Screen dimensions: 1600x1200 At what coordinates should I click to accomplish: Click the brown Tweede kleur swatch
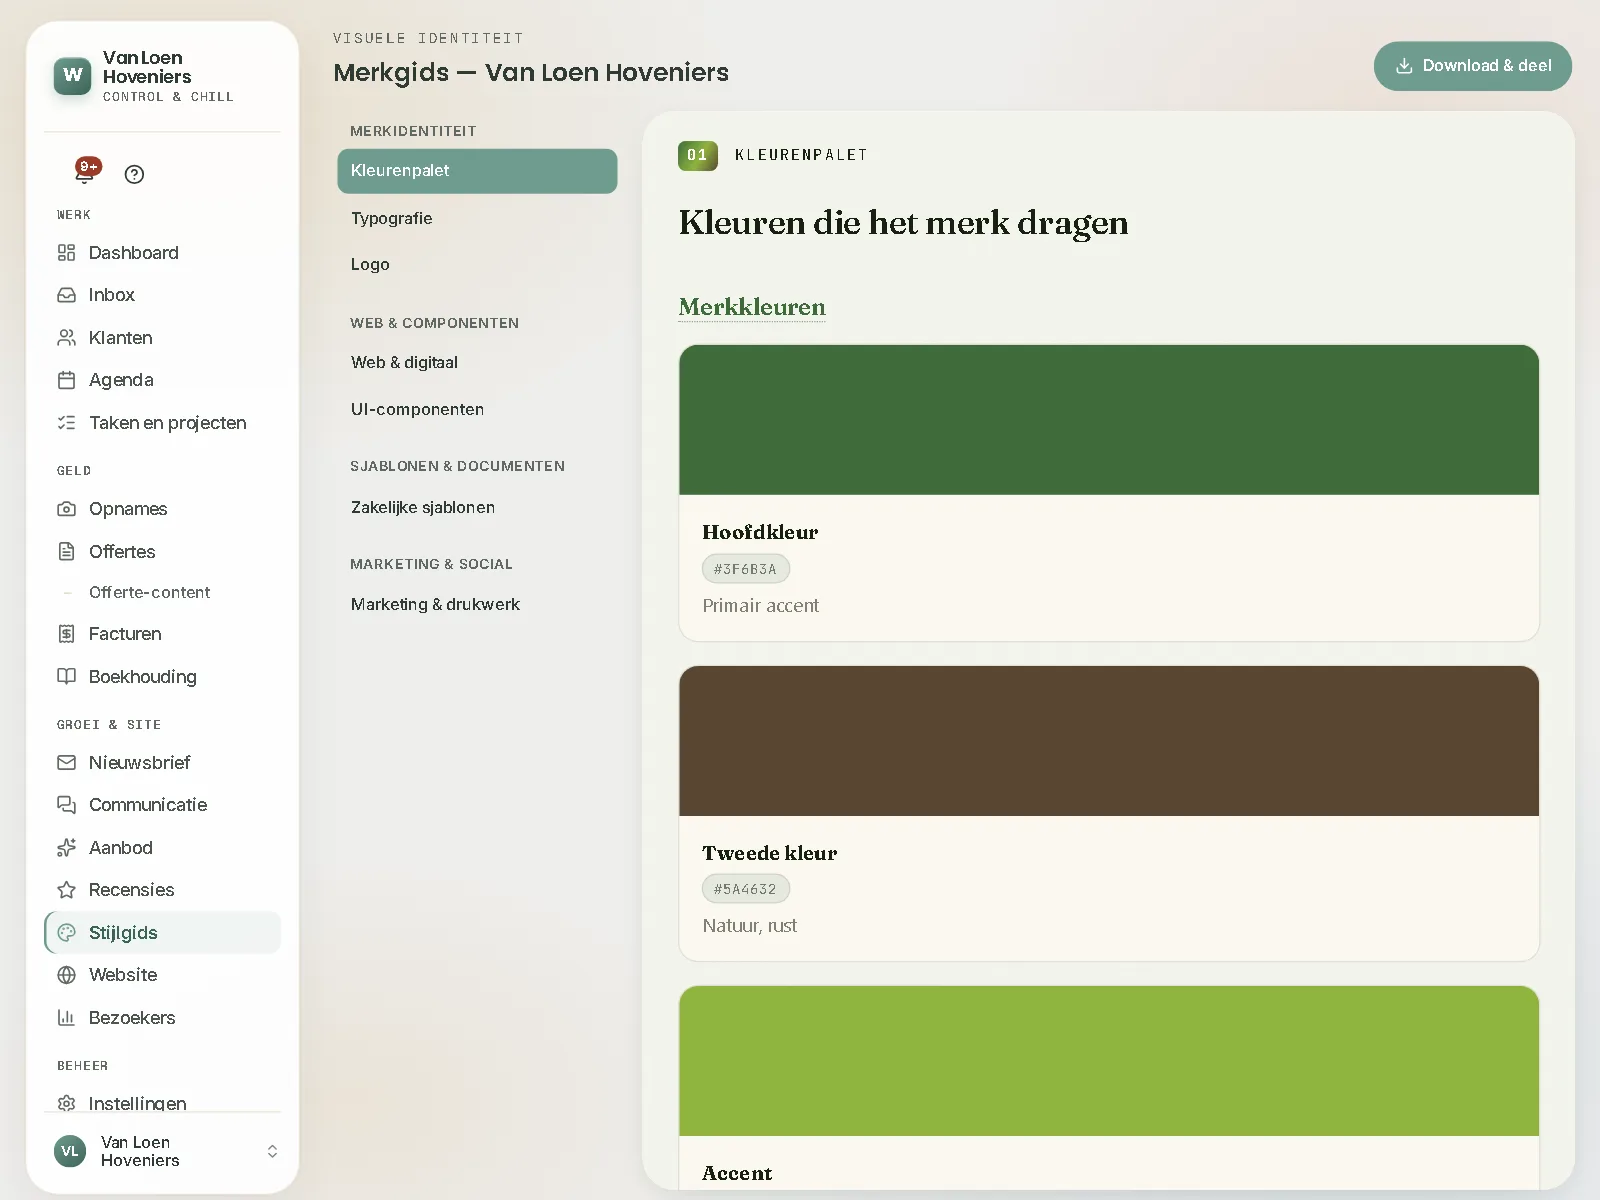coord(1109,741)
